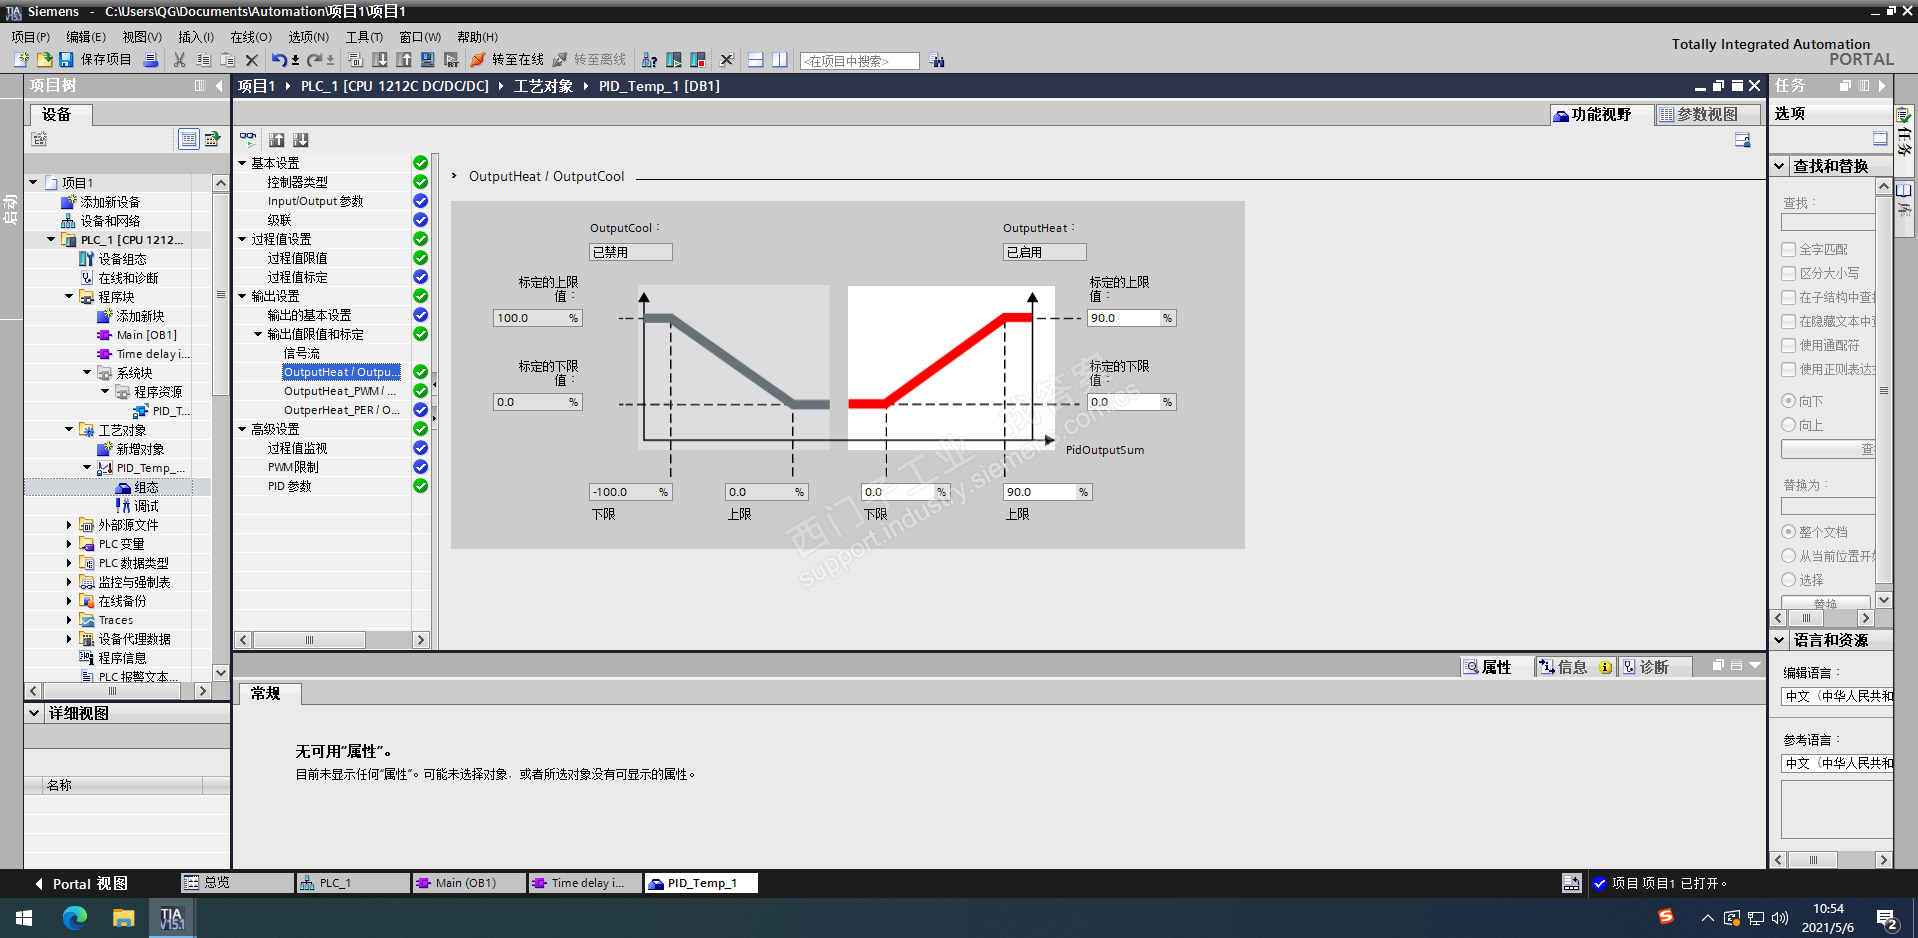The width and height of the screenshot is (1918, 938).
Task: Toggle the 在隐藏文本中查找 checkbox
Action: [x=1789, y=321]
